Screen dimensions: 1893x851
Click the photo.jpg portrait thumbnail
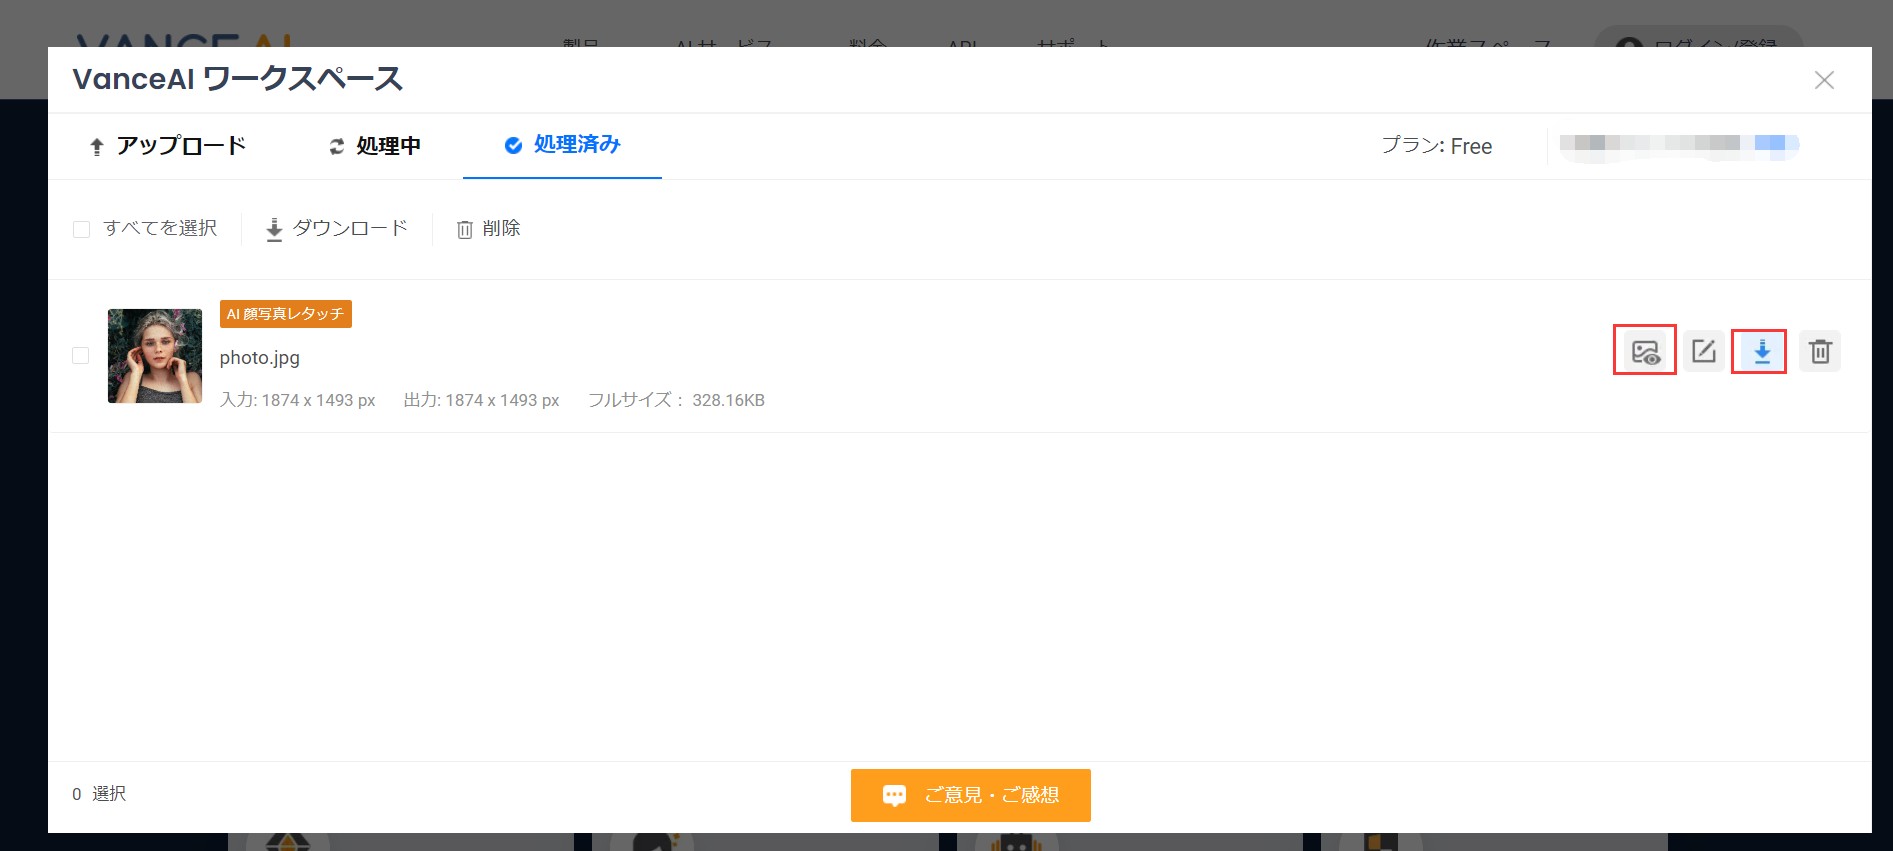click(x=155, y=356)
